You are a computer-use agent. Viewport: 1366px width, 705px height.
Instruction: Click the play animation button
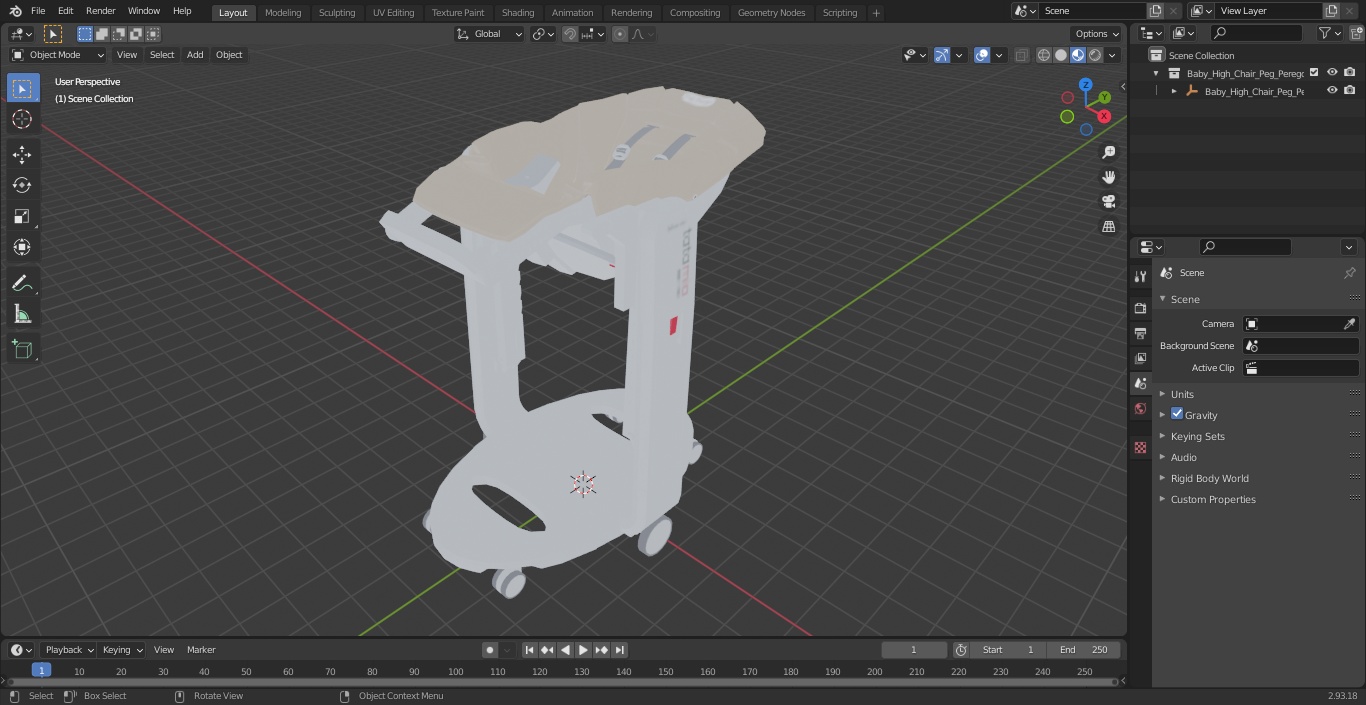click(x=583, y=650)
